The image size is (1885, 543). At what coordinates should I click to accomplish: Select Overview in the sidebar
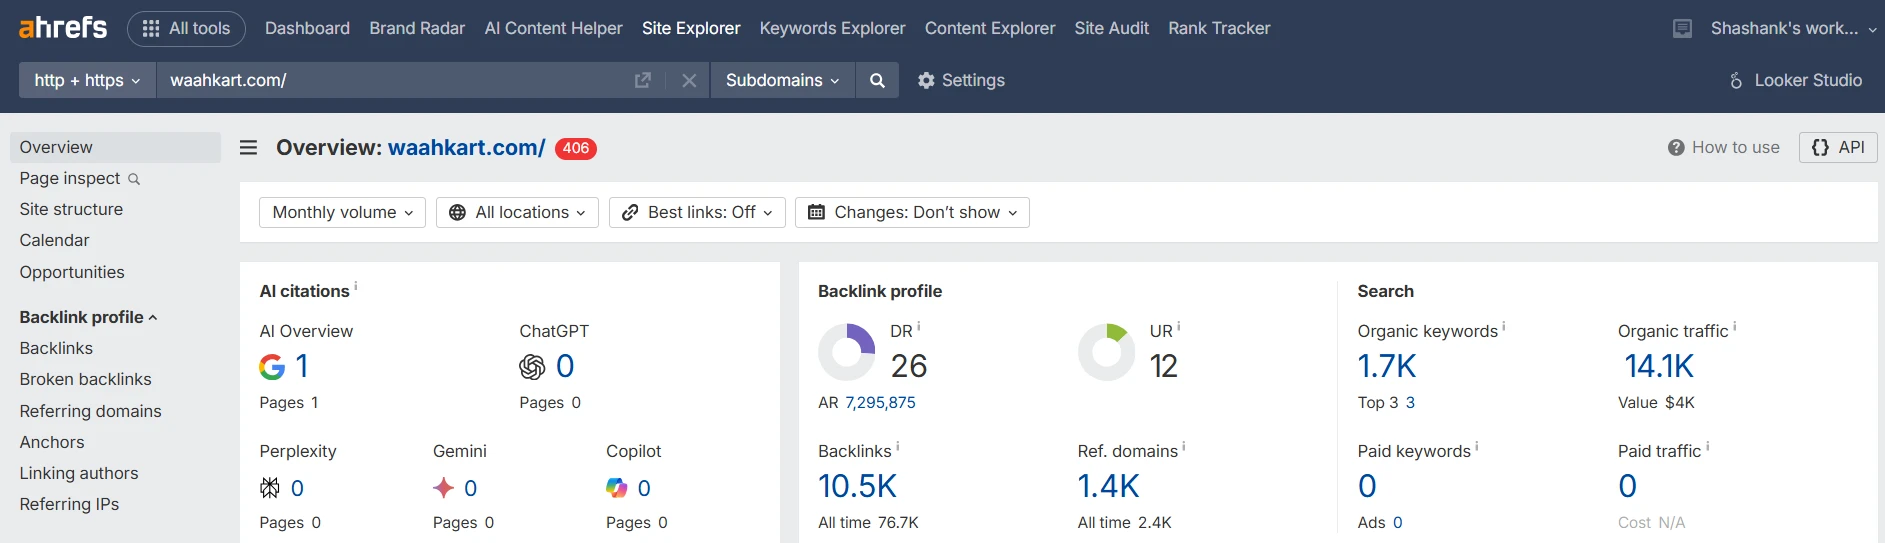click(x=115, y=147)
